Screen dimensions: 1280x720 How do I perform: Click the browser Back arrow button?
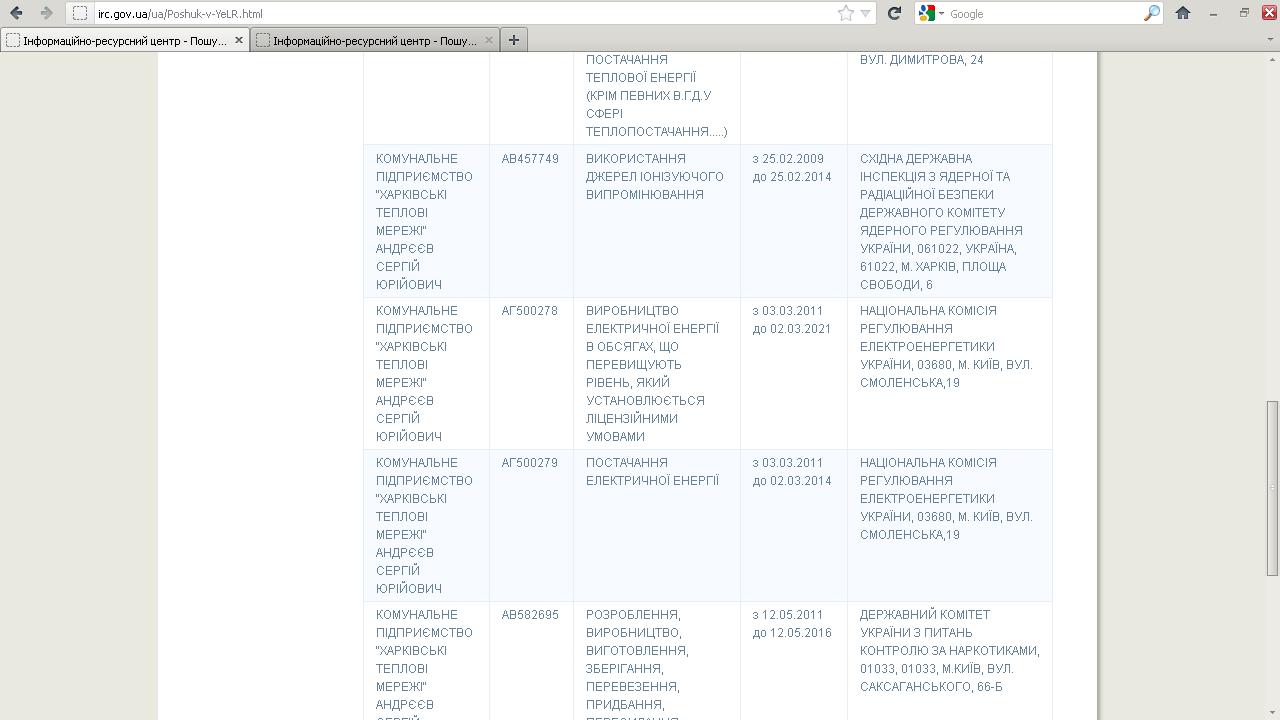coord(16,13)
